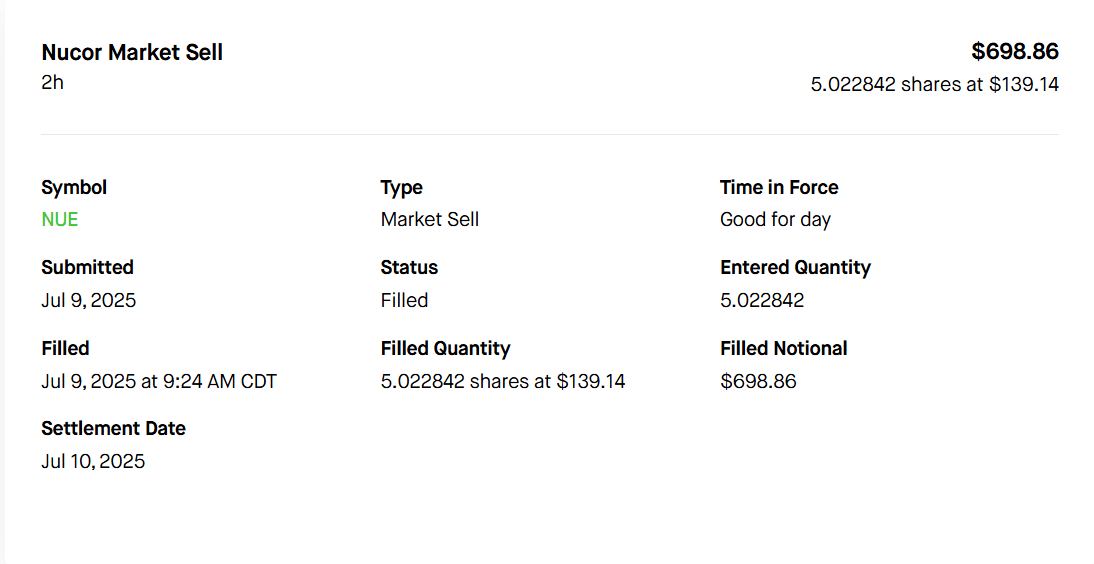This screenshot has height=564, width=1094.
Task: Select the value under Filled Quantity
Action: [x=503, y=381]
